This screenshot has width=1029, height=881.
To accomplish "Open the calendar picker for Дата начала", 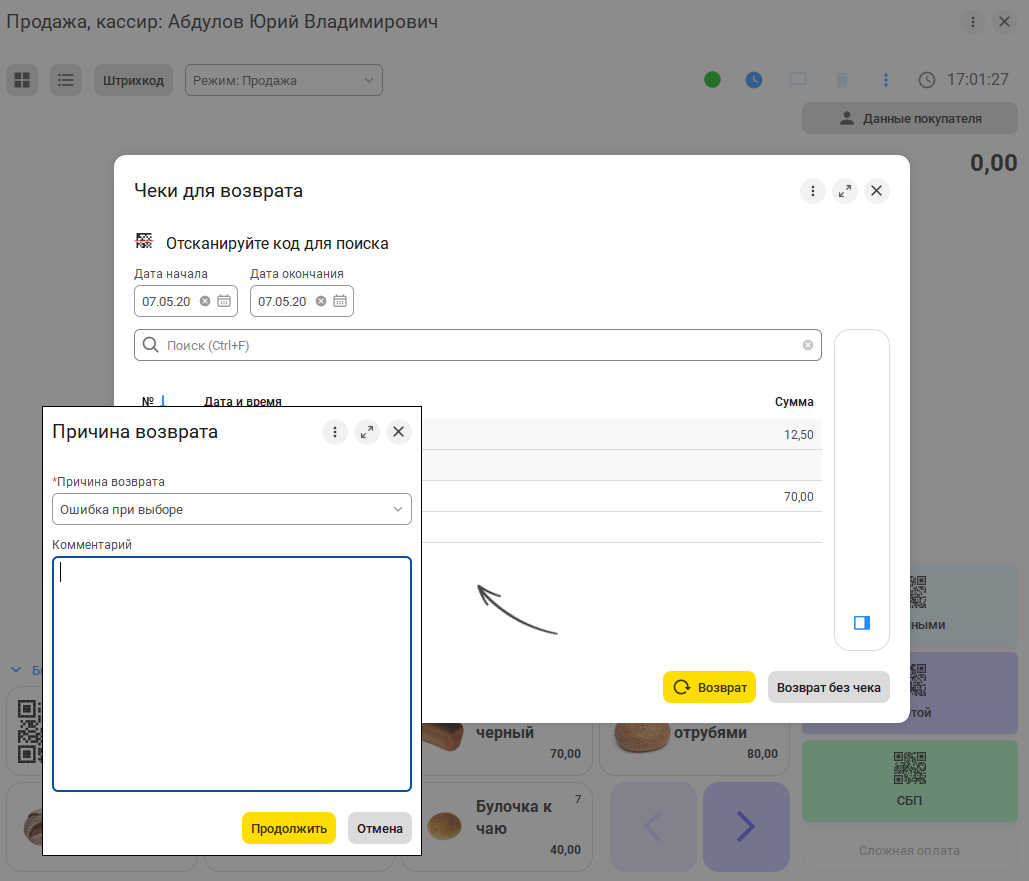I will point(224,301).
